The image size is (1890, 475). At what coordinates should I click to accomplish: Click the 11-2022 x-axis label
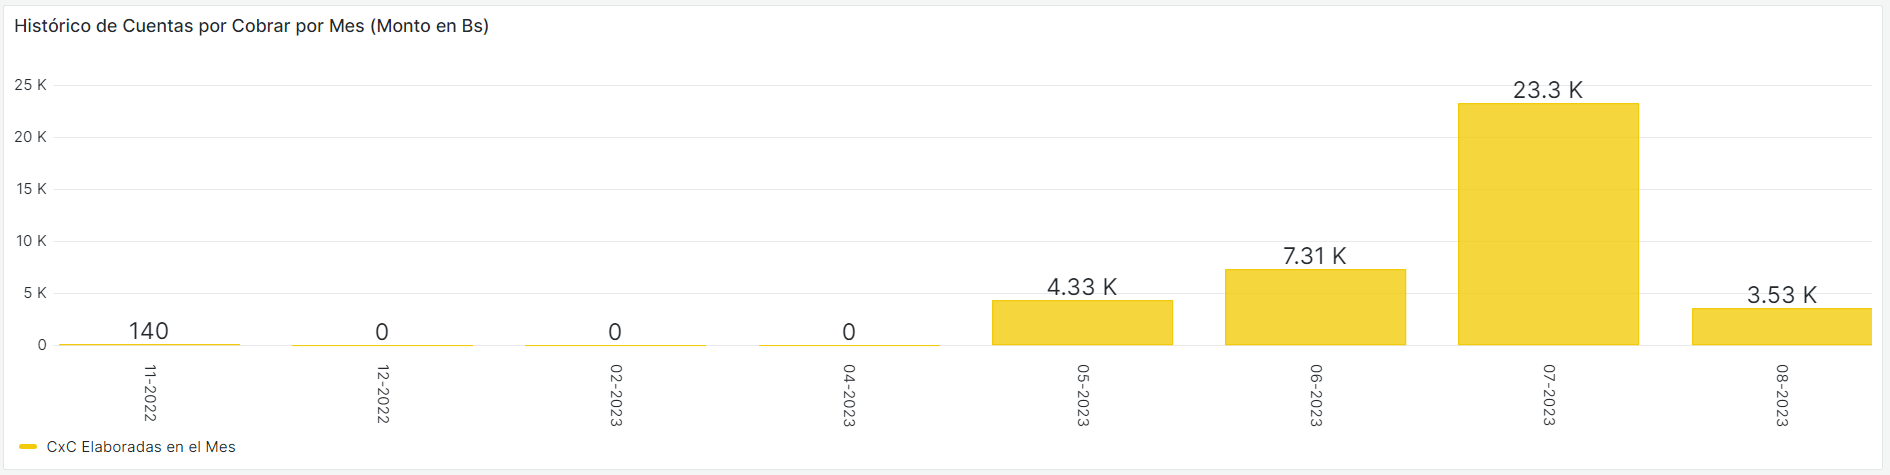150,393
